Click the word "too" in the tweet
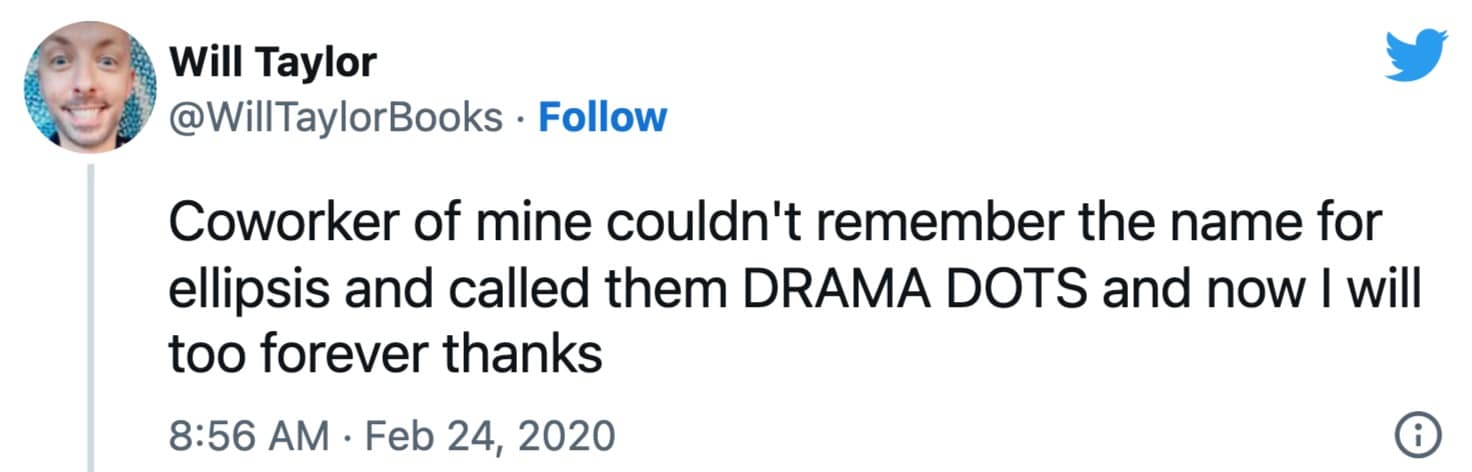 pyautogui.click(x=202, y=353)
